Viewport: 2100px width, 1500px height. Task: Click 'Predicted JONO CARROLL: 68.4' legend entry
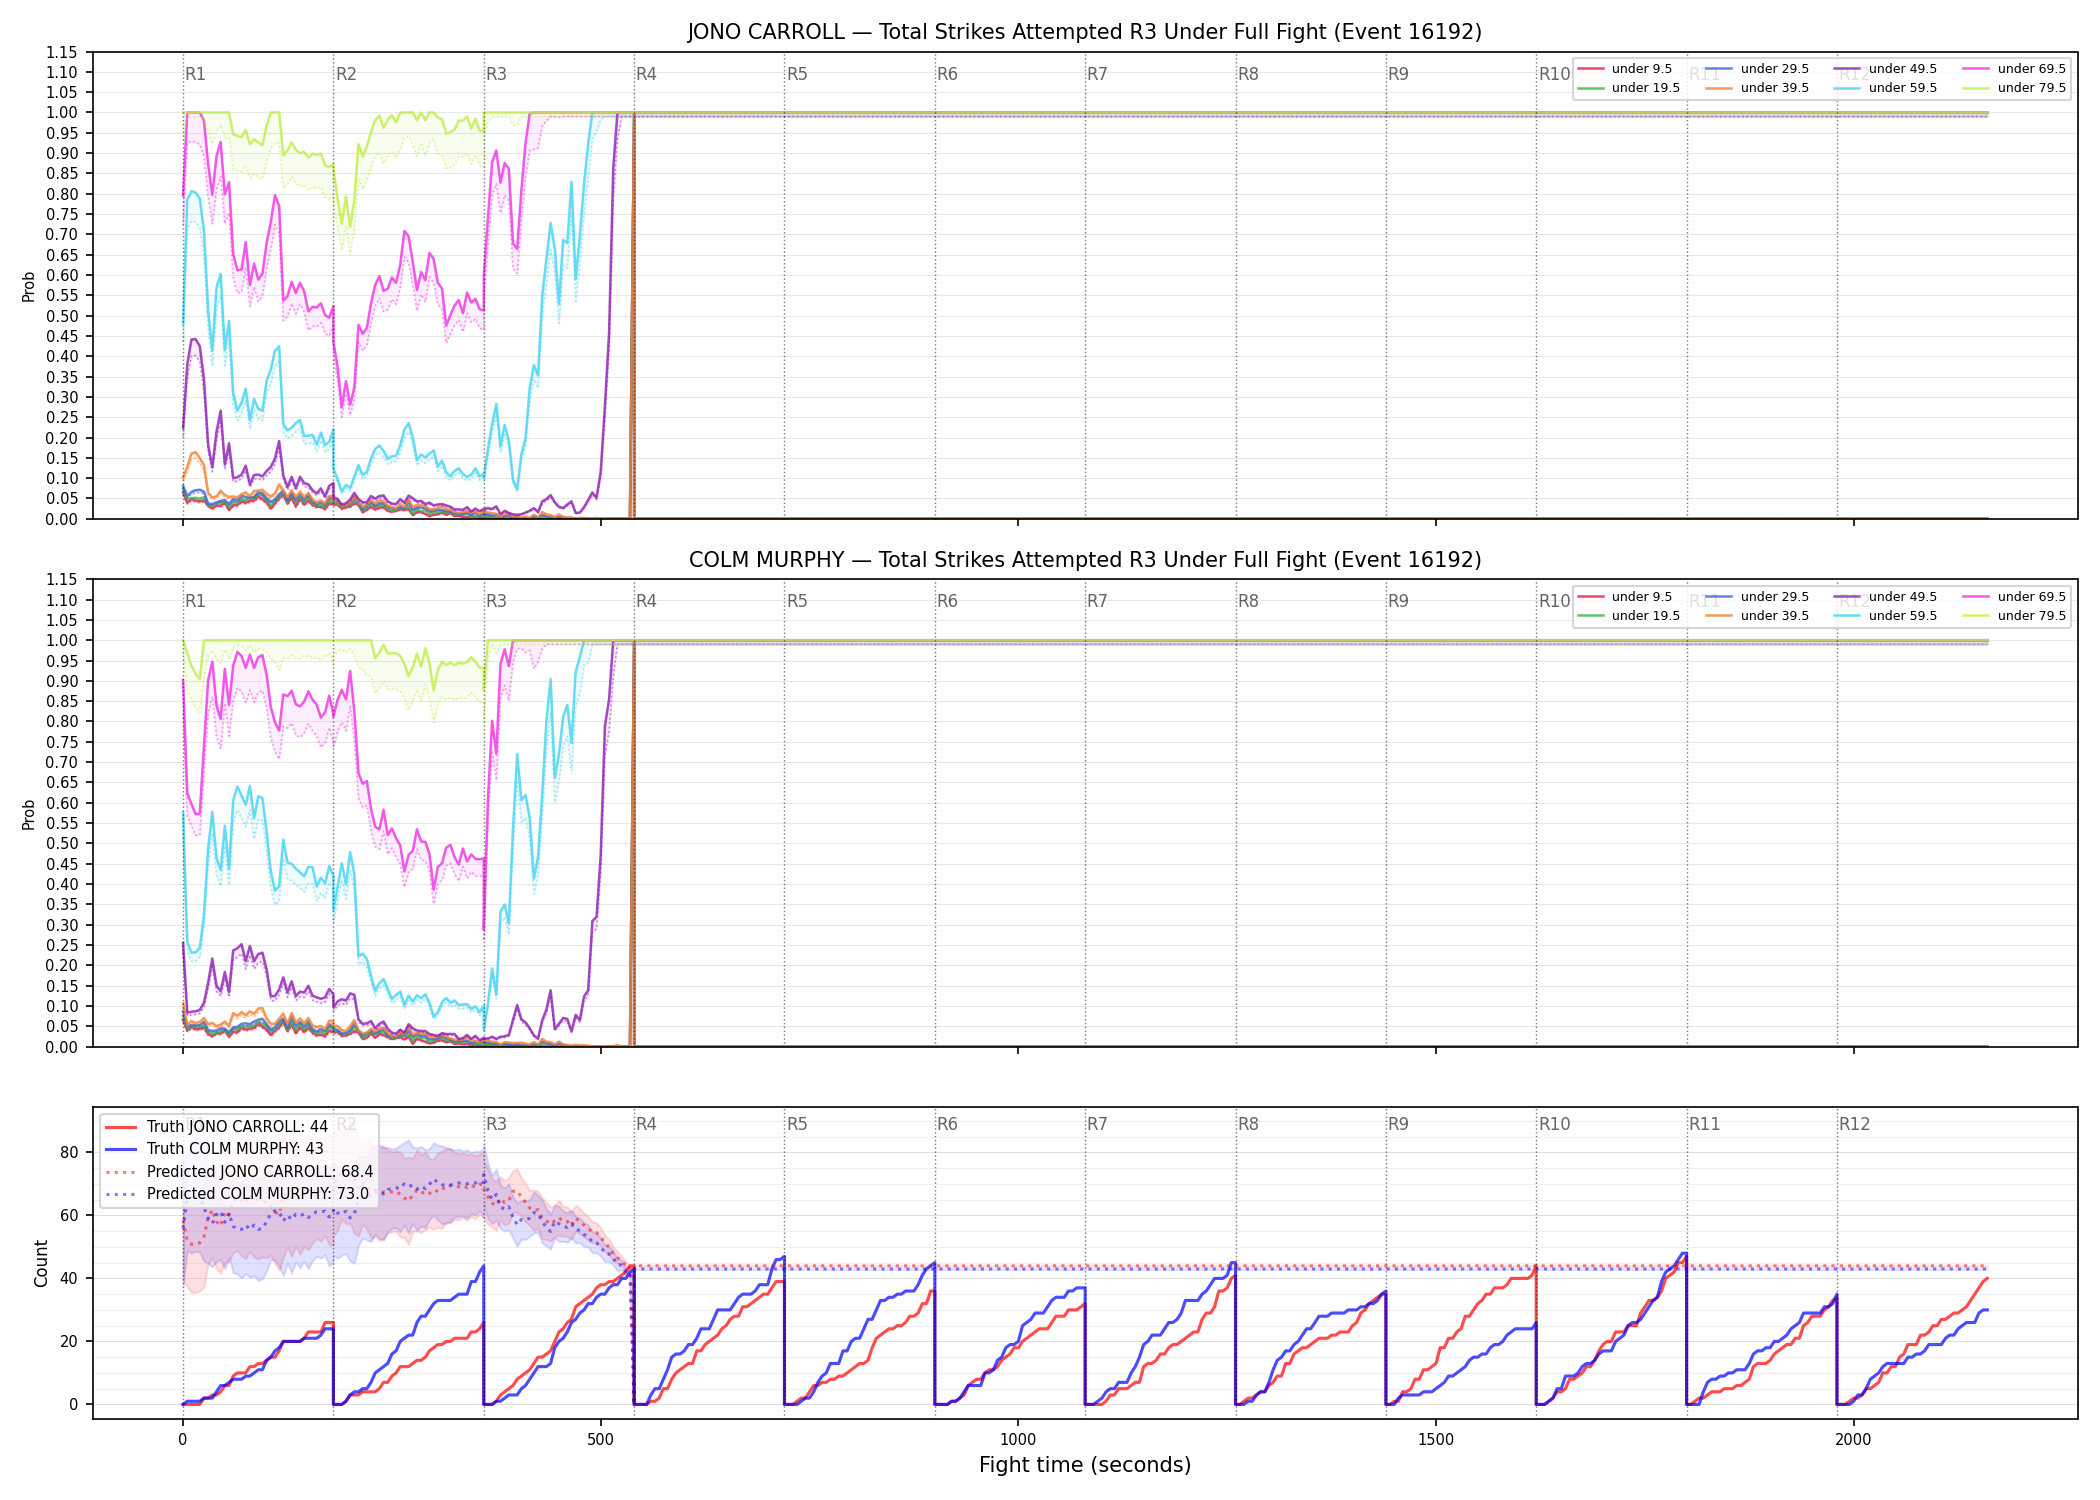(x=239, y=1172)
